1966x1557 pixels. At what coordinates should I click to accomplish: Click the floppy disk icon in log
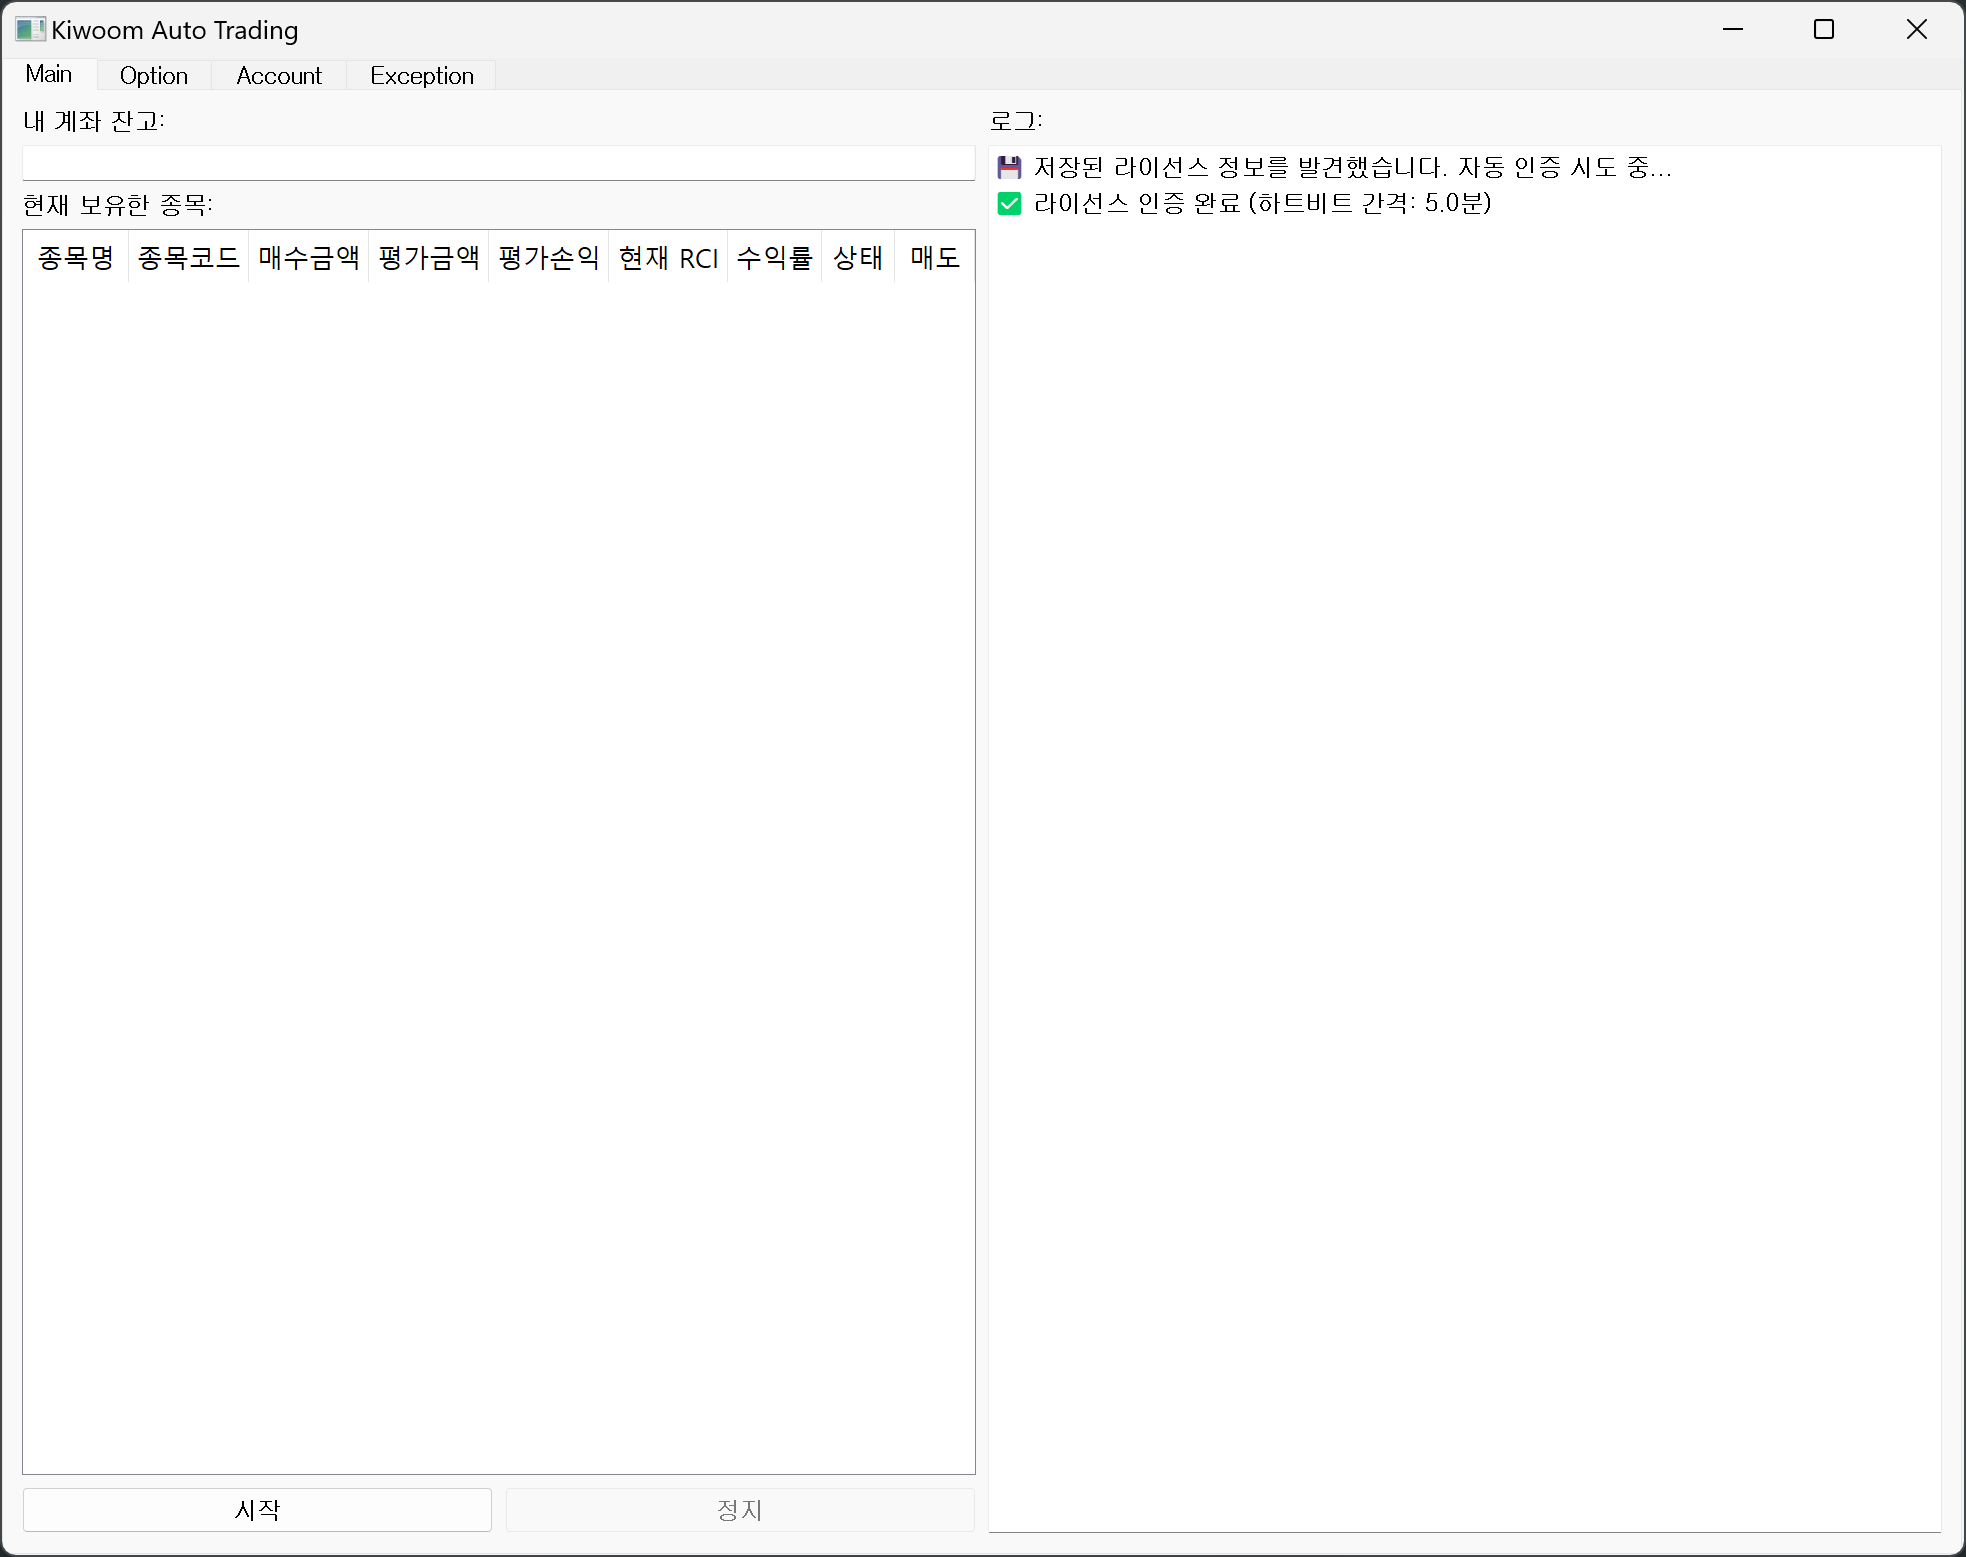pyautogui.click(x=1009, y=167)
